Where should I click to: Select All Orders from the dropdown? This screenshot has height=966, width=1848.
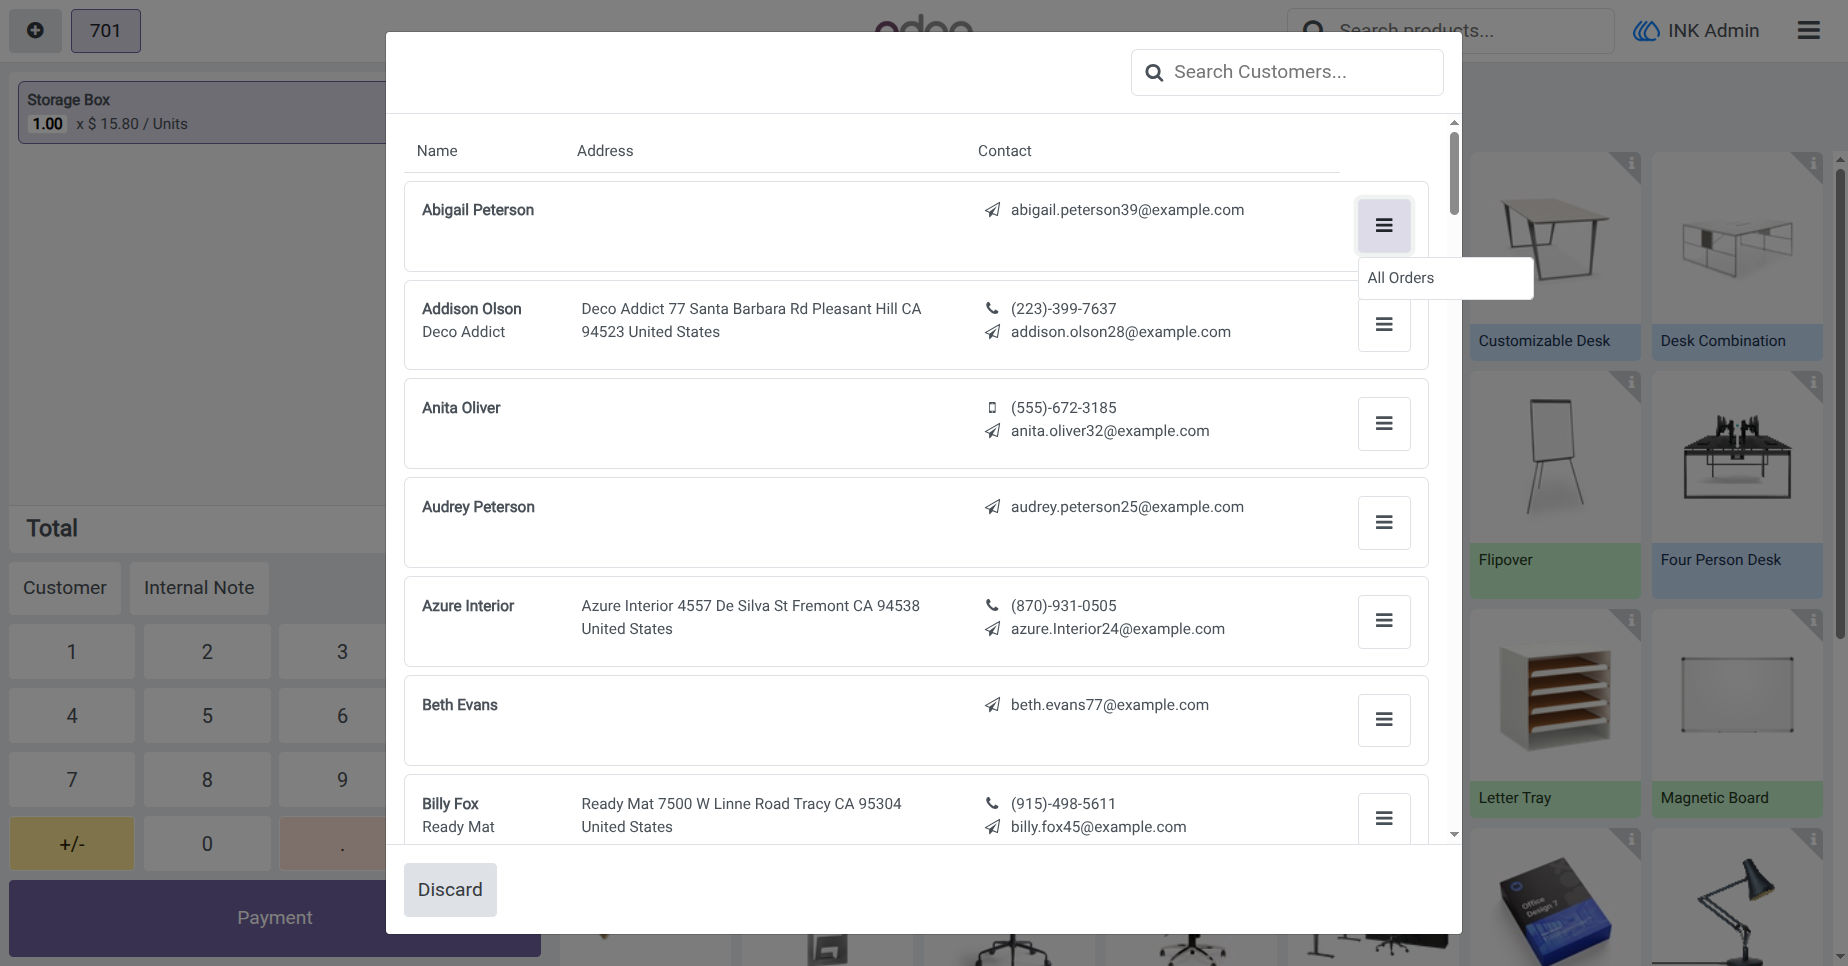coord(1445,278)
